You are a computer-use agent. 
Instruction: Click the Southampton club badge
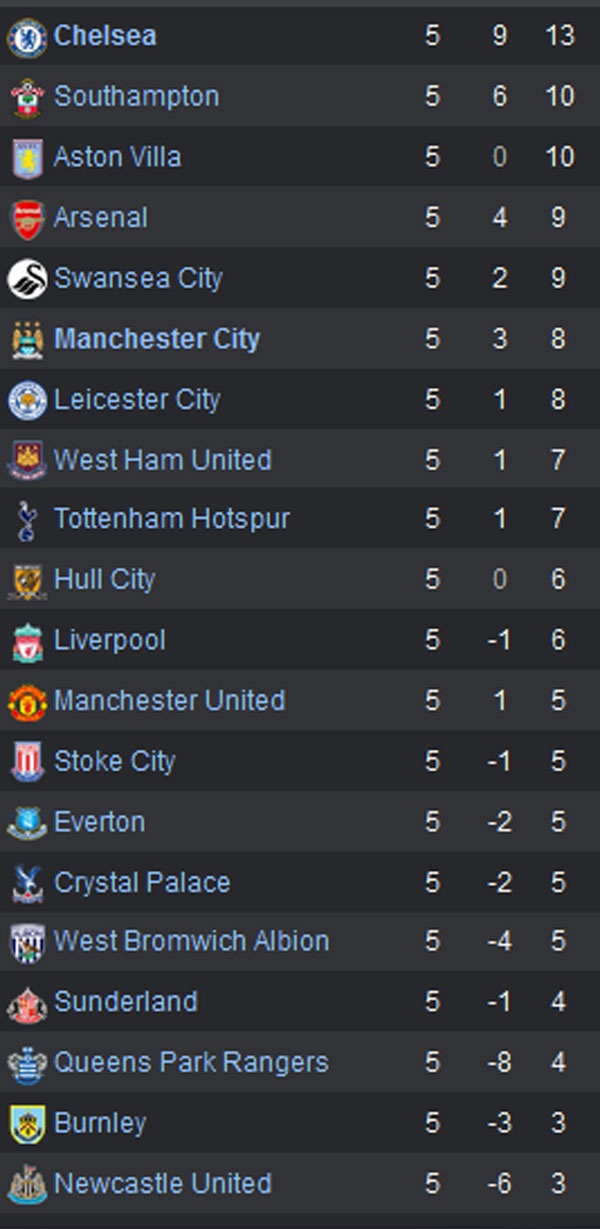pyautogui.click(x=27, y=97)
